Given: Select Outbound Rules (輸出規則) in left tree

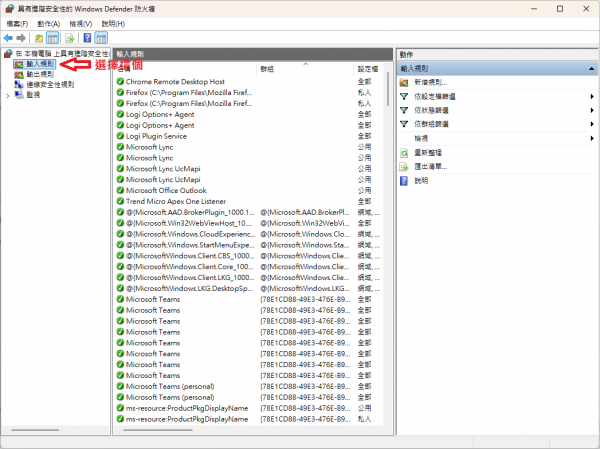Looking at the screenshot, I should (40, 74).
